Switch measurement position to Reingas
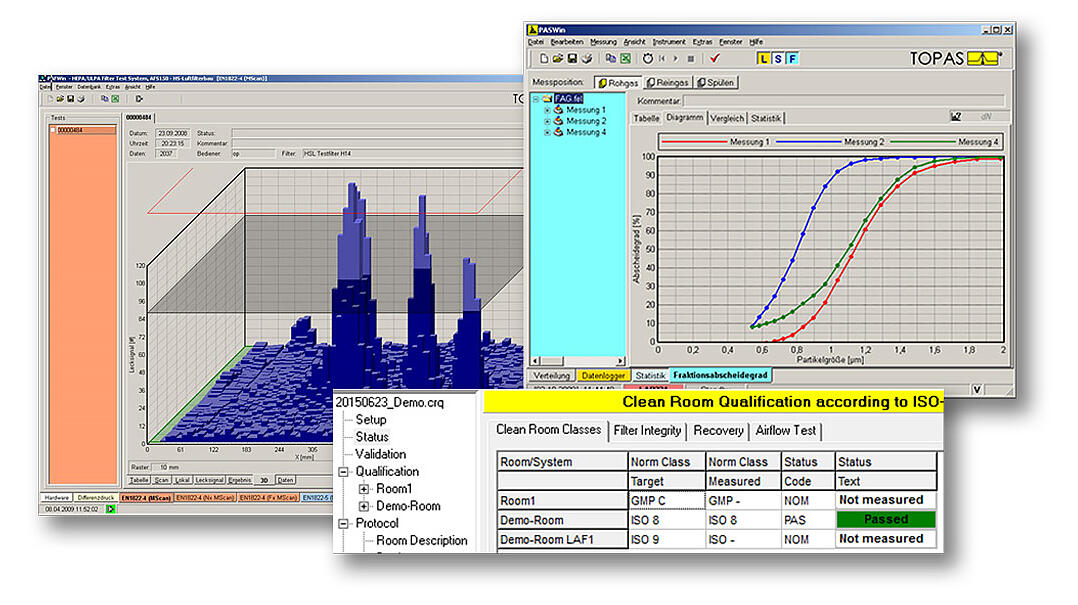 pyautogui.click(x=667, y=82)
